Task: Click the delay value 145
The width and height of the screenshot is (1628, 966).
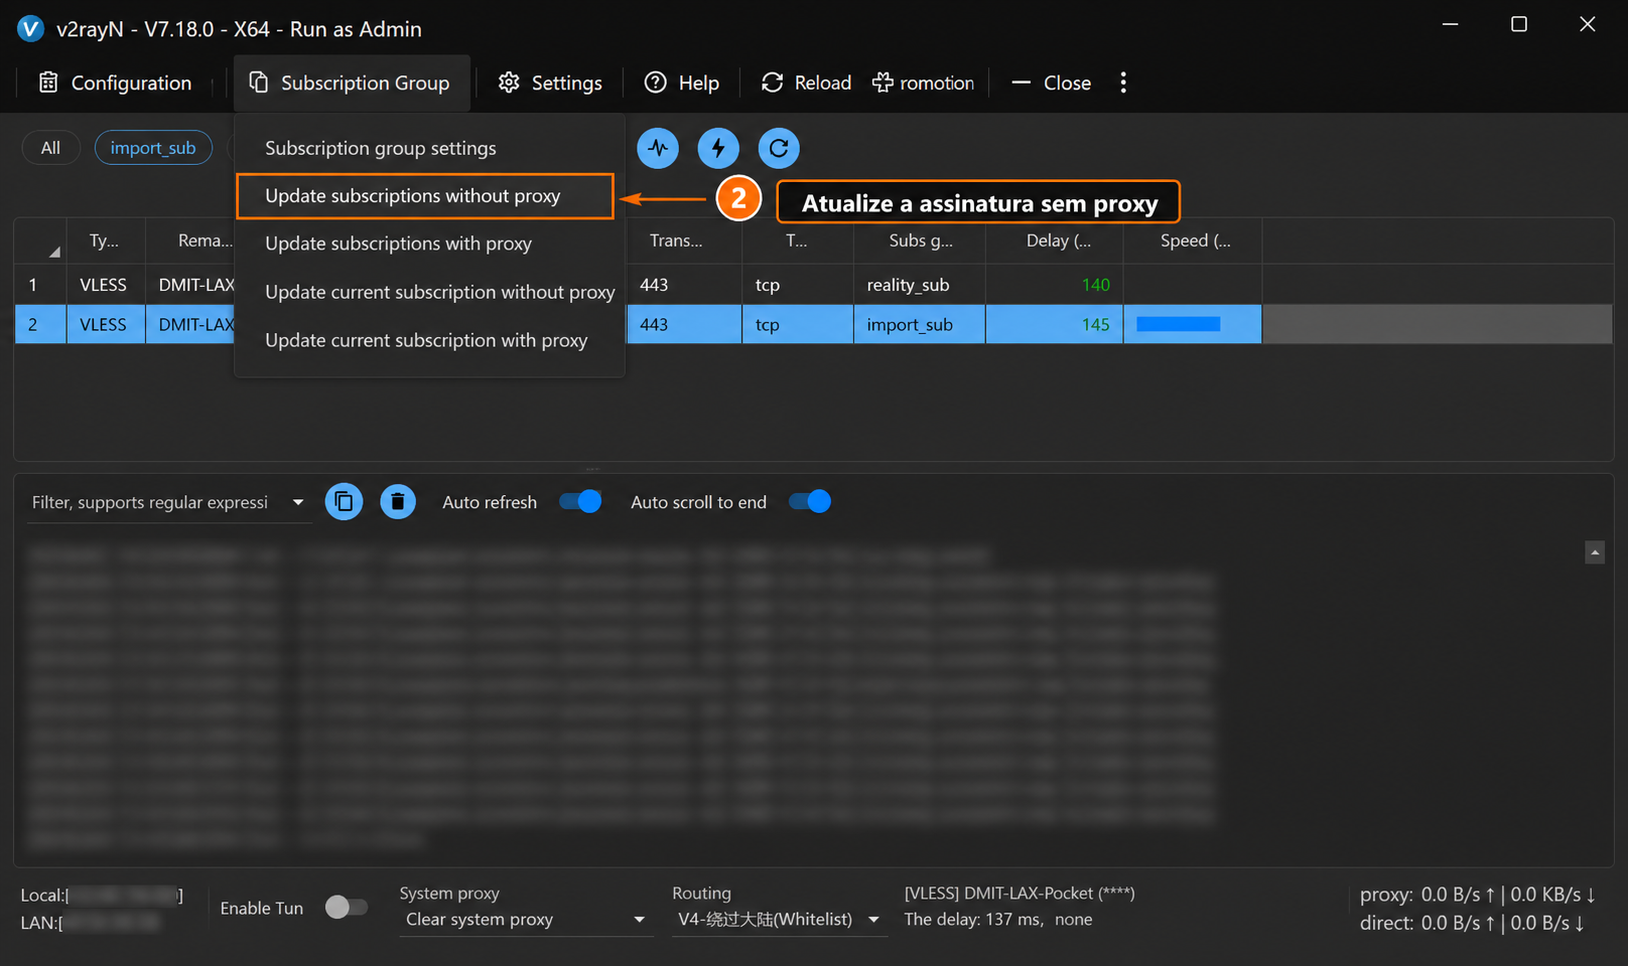Action: (x=1096, y=324)
